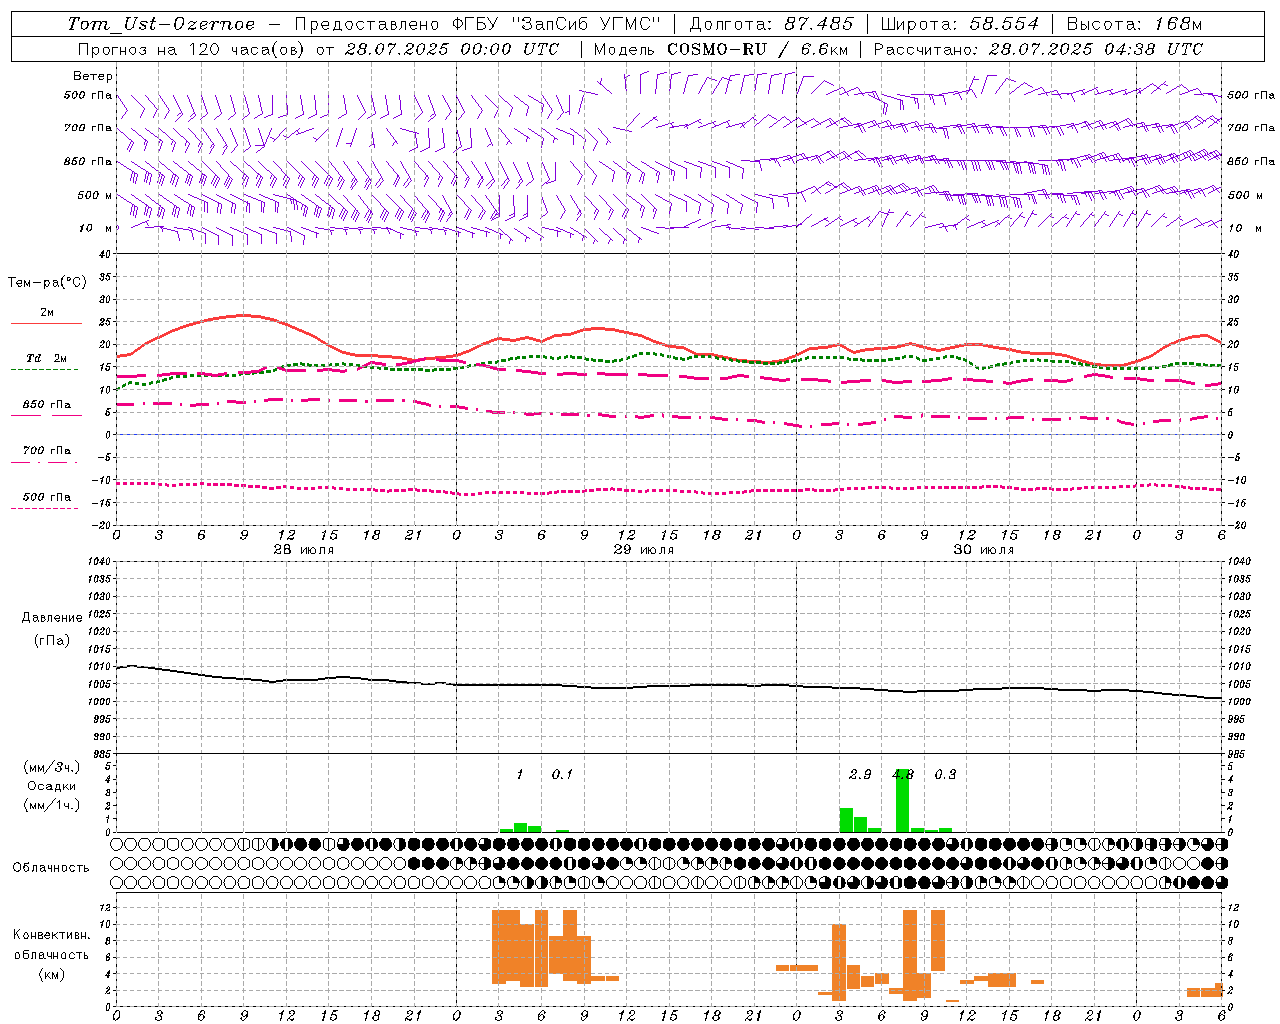Click the 'Высота: 168м' header value

tap(1134, 24)
